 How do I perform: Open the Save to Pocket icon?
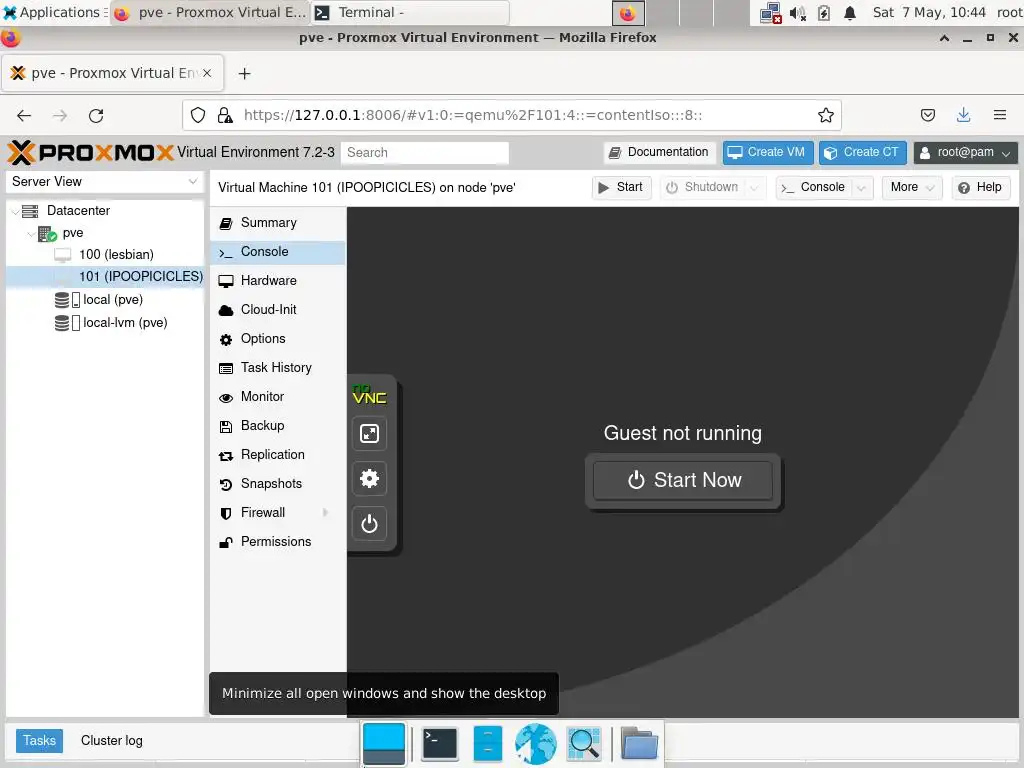tap(927, 116)
